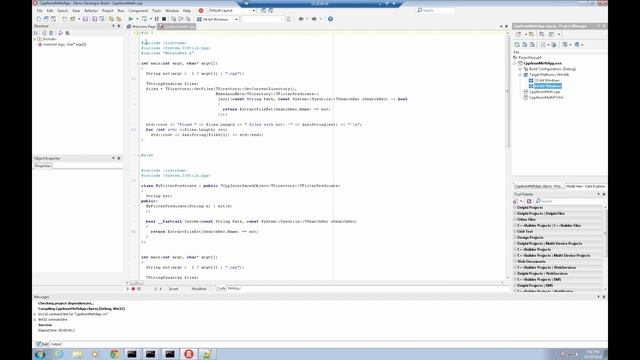
Task: Click the Save desktop layout icon
Action: 263,11
